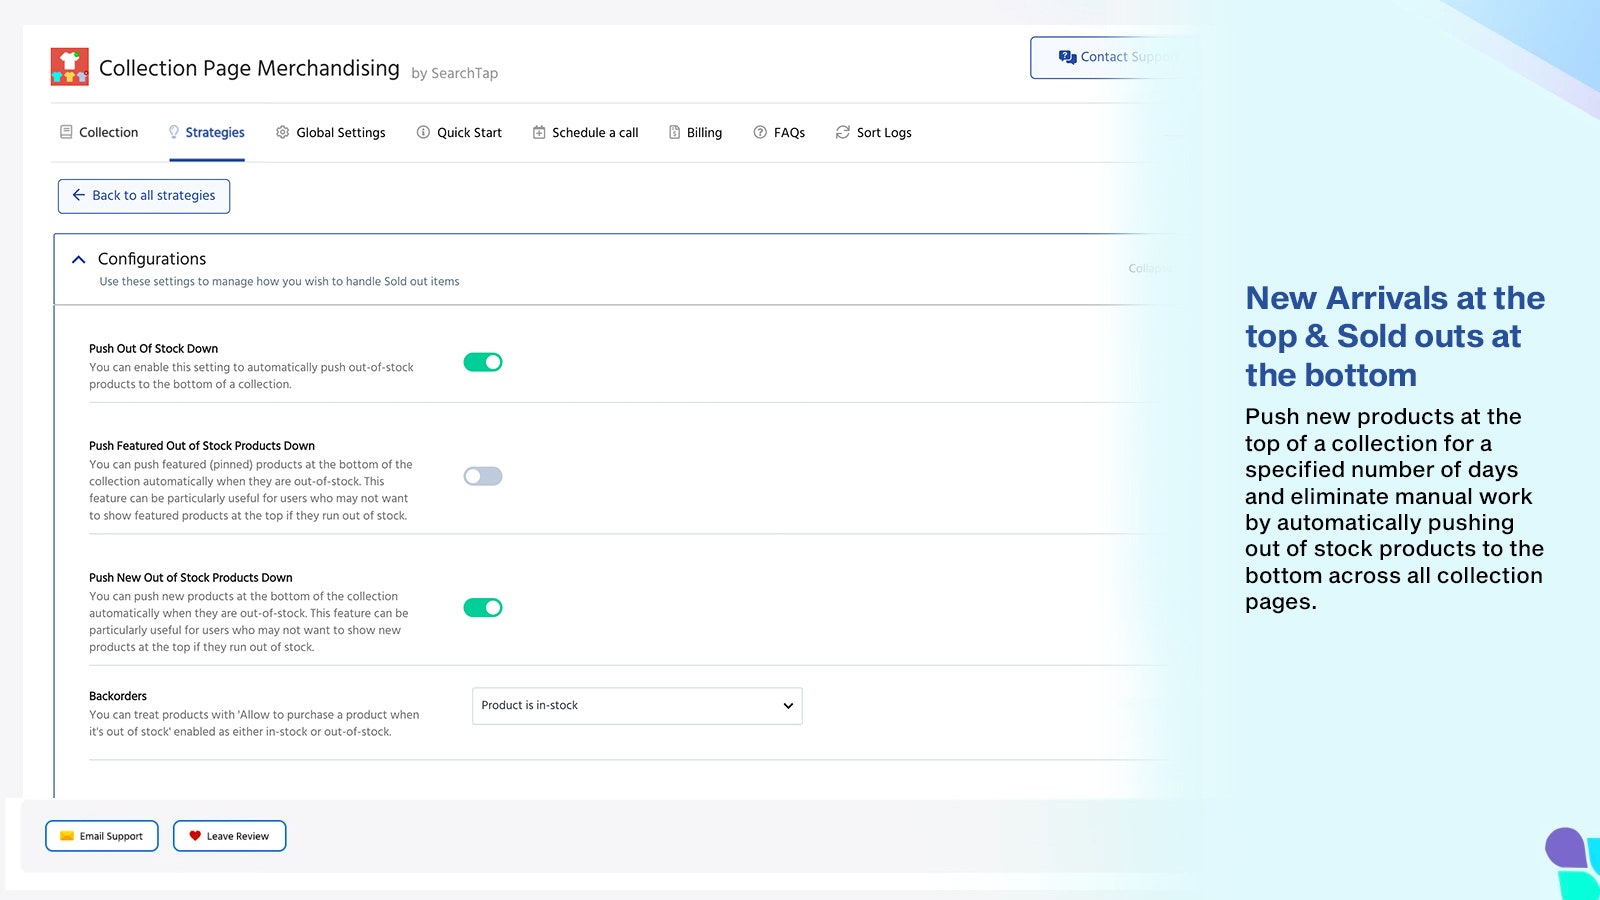Click the 'Backorders' label
Screen dimensions: 1600x900
click(x=118, y=696)
